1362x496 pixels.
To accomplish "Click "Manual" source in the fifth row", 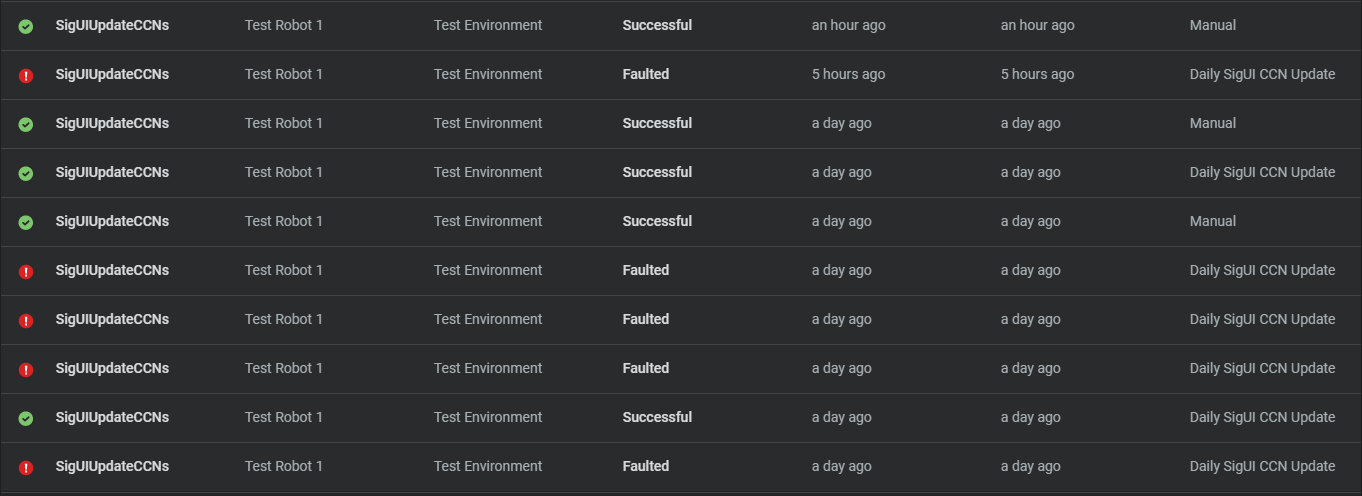I will (x=1212, y=221).
